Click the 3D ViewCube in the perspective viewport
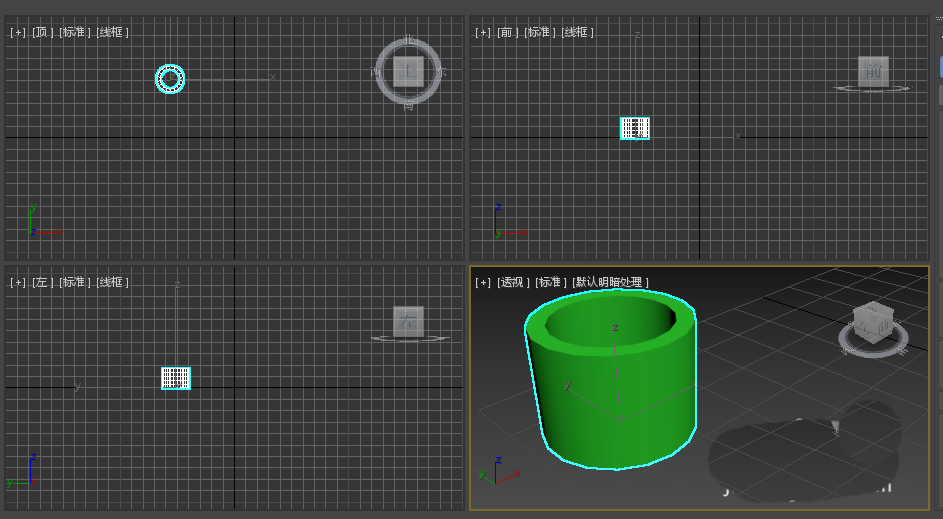The image size is (943, 519). 872,322
